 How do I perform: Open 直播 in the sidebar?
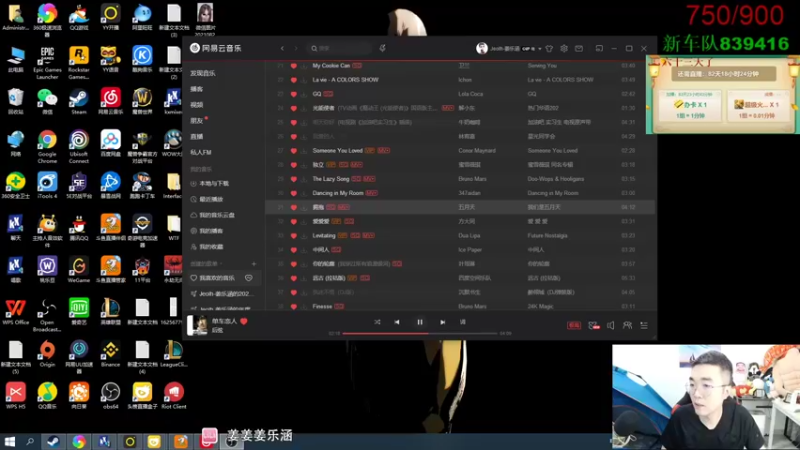point(196,137)
